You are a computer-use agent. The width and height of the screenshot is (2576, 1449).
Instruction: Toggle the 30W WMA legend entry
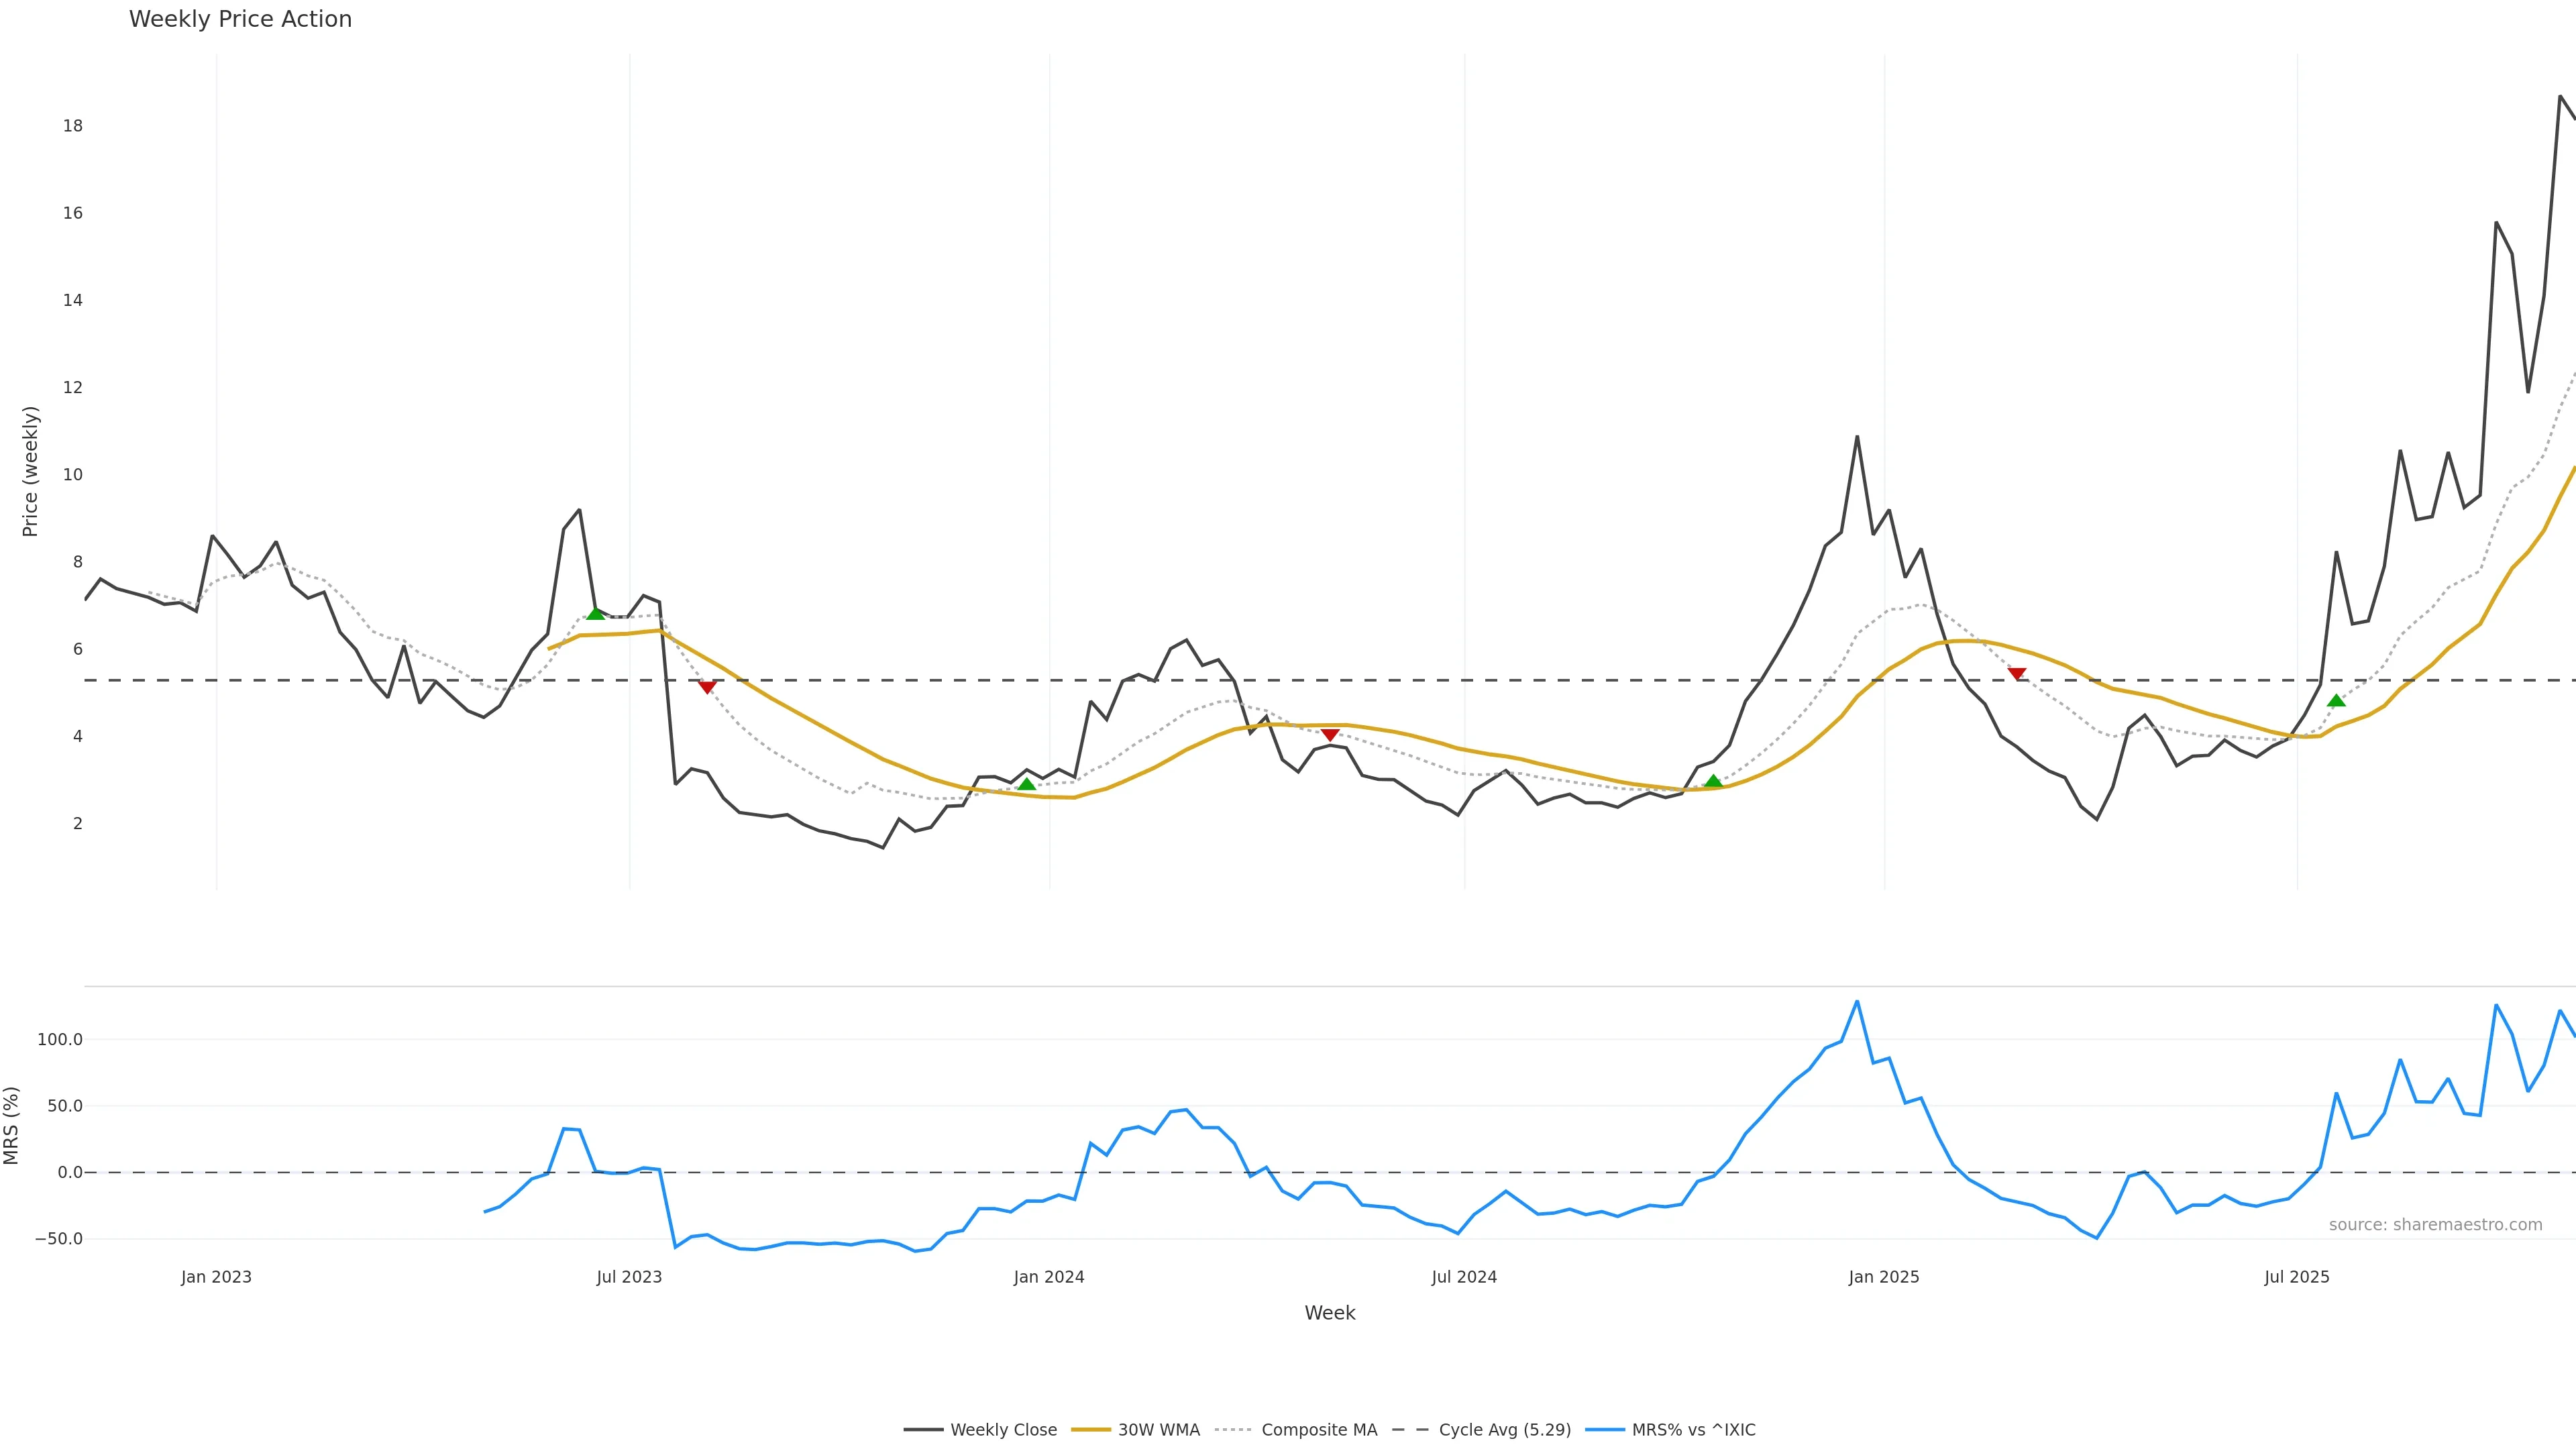(1158, 1430)
